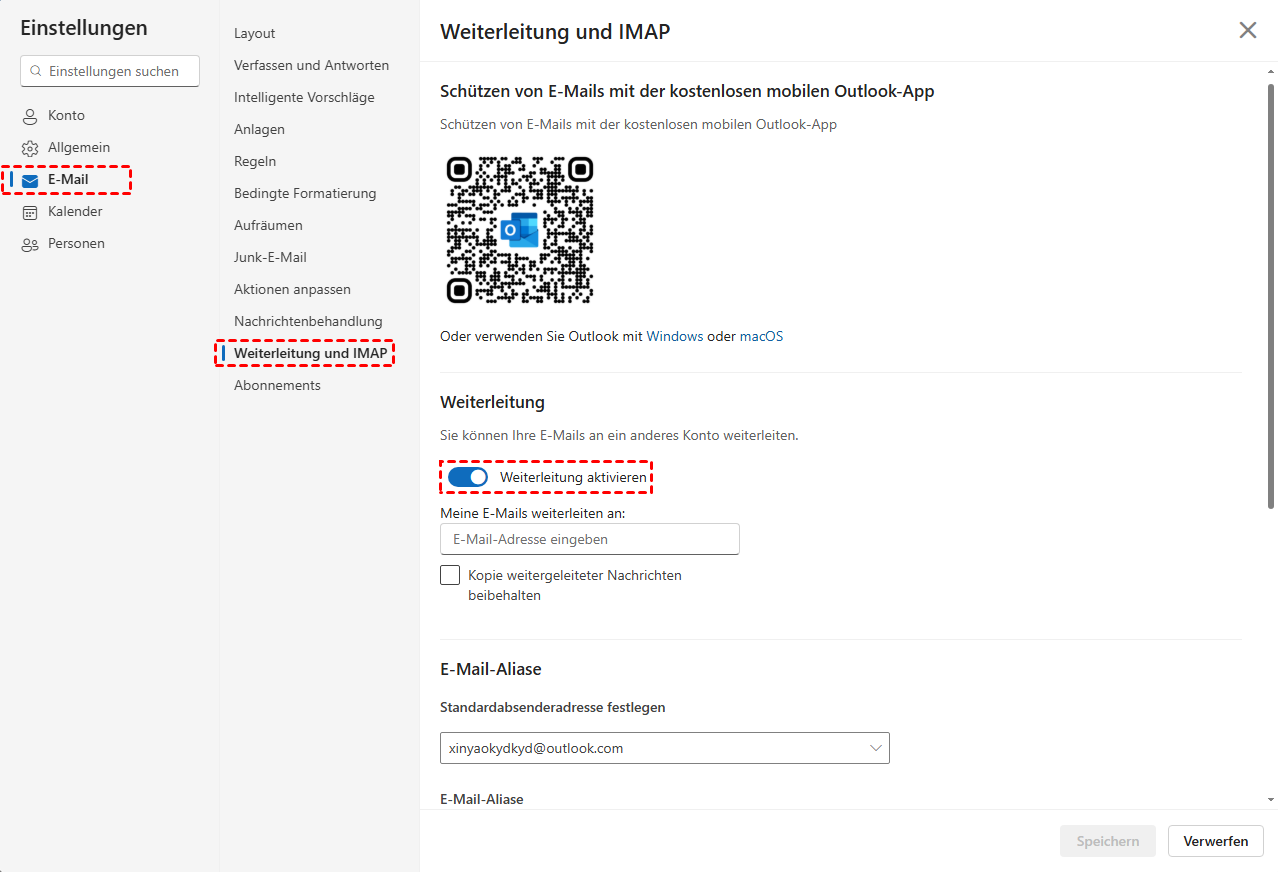Select Aktionen anpassen
The image size is (1278, 872).
click(292, 289)
